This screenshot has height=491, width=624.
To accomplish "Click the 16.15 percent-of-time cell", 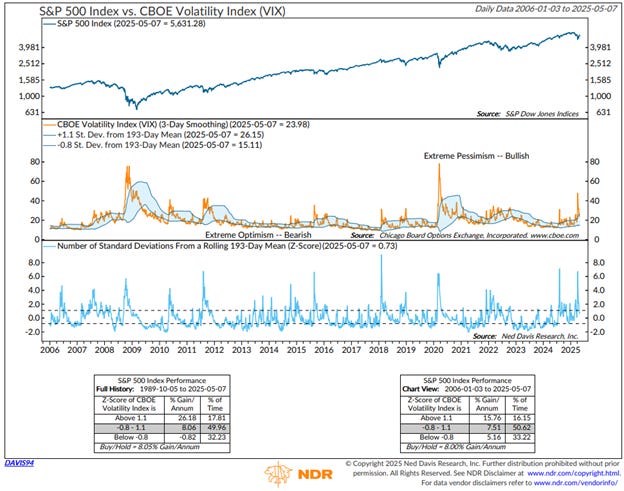I will click(x=521, y=418).
